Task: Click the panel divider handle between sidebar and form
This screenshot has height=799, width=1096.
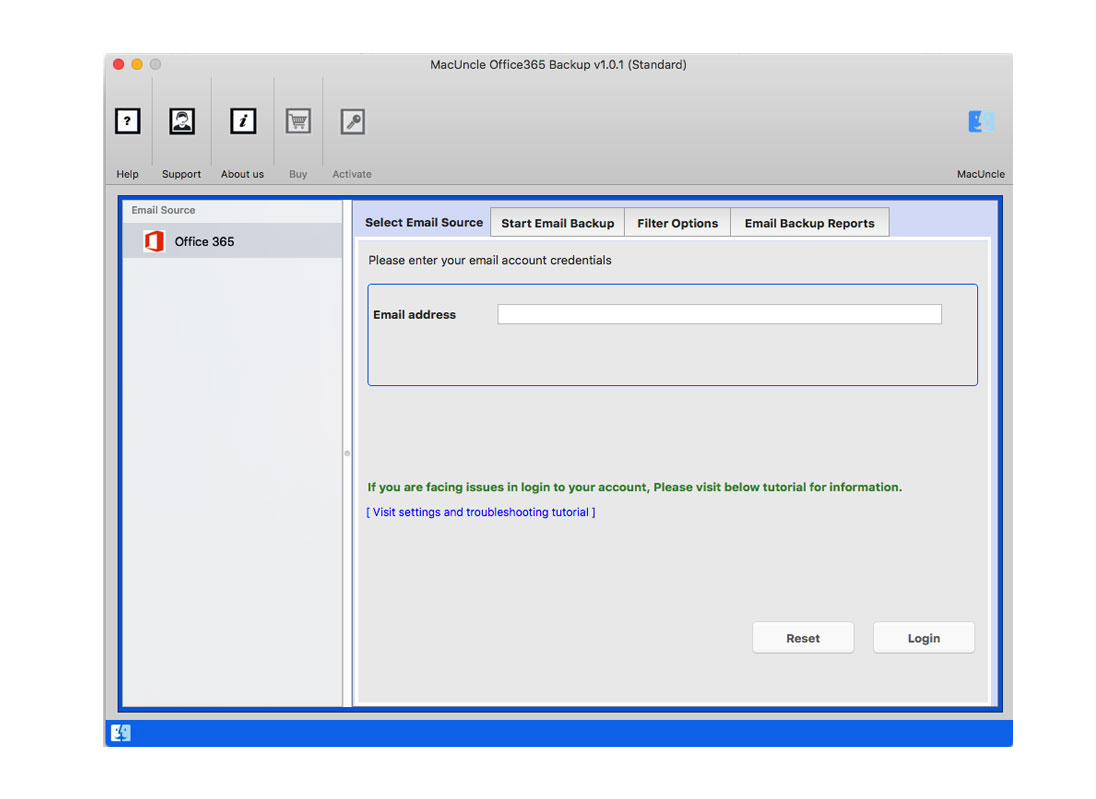Action: pos(345,452)
